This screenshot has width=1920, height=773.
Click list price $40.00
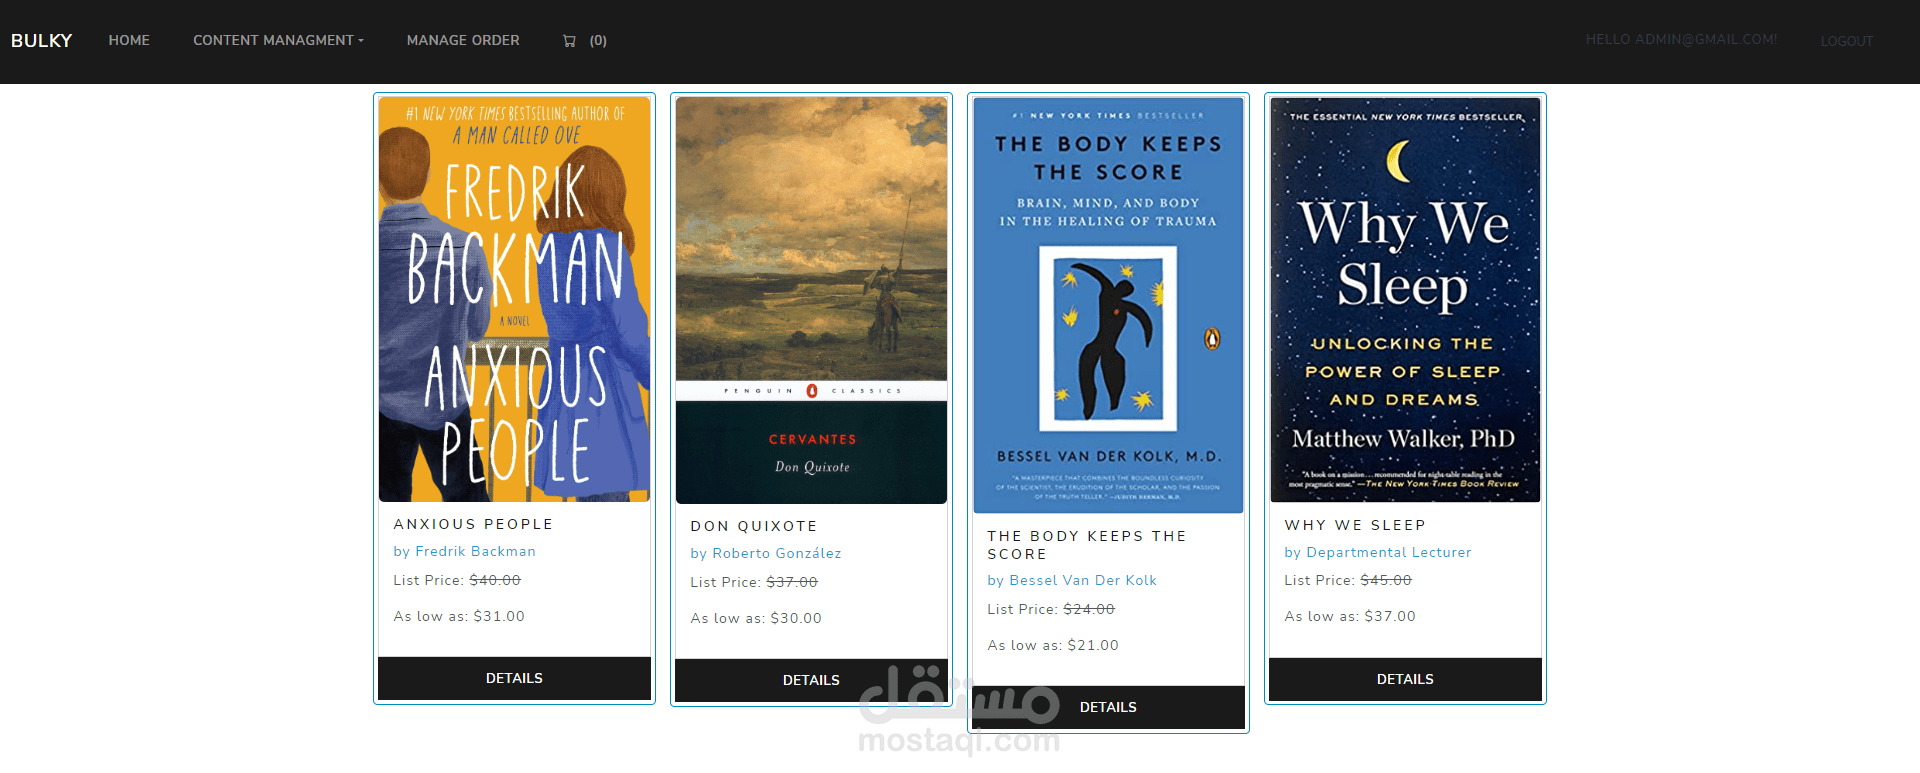coord(495,580)
